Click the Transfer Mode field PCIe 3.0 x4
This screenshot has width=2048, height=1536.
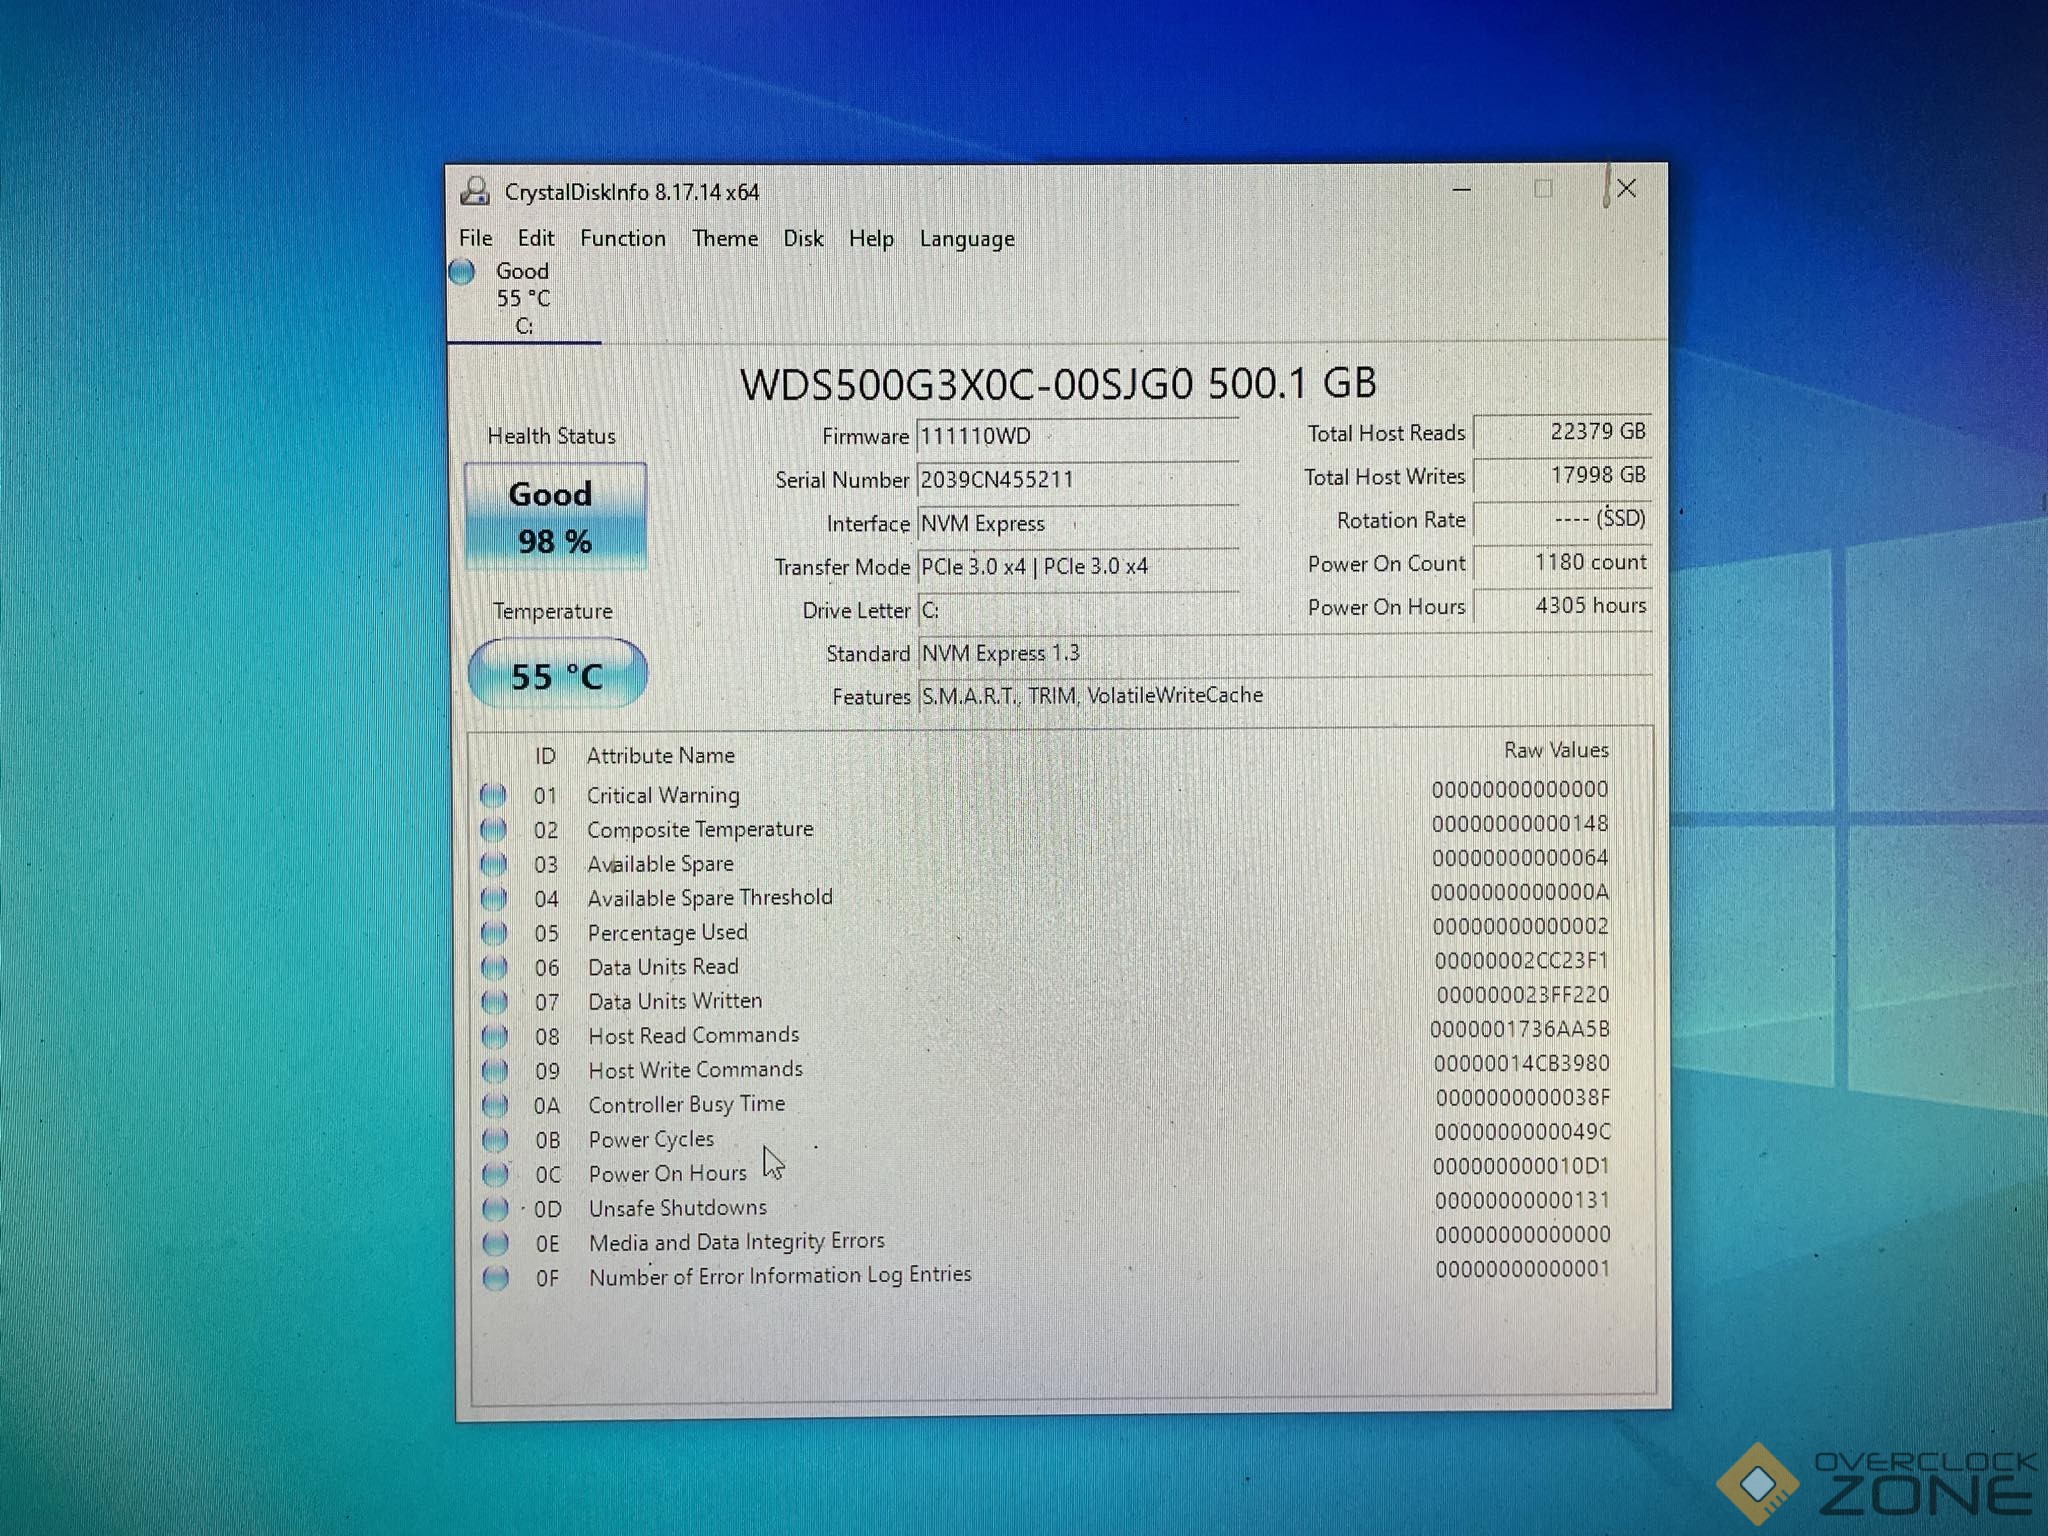pyautogui.click(x=1077, y=566)
